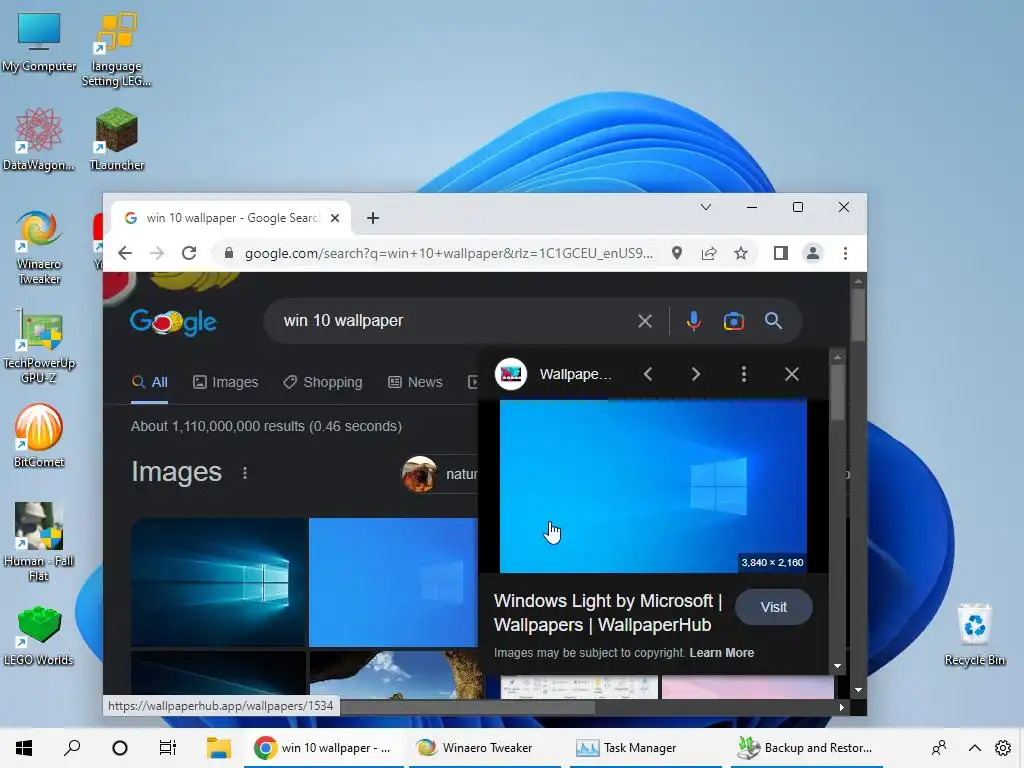The image size is (1024, 768).
Task: Click the preview panel scroll-down arrow
Action: click(838, 666)
